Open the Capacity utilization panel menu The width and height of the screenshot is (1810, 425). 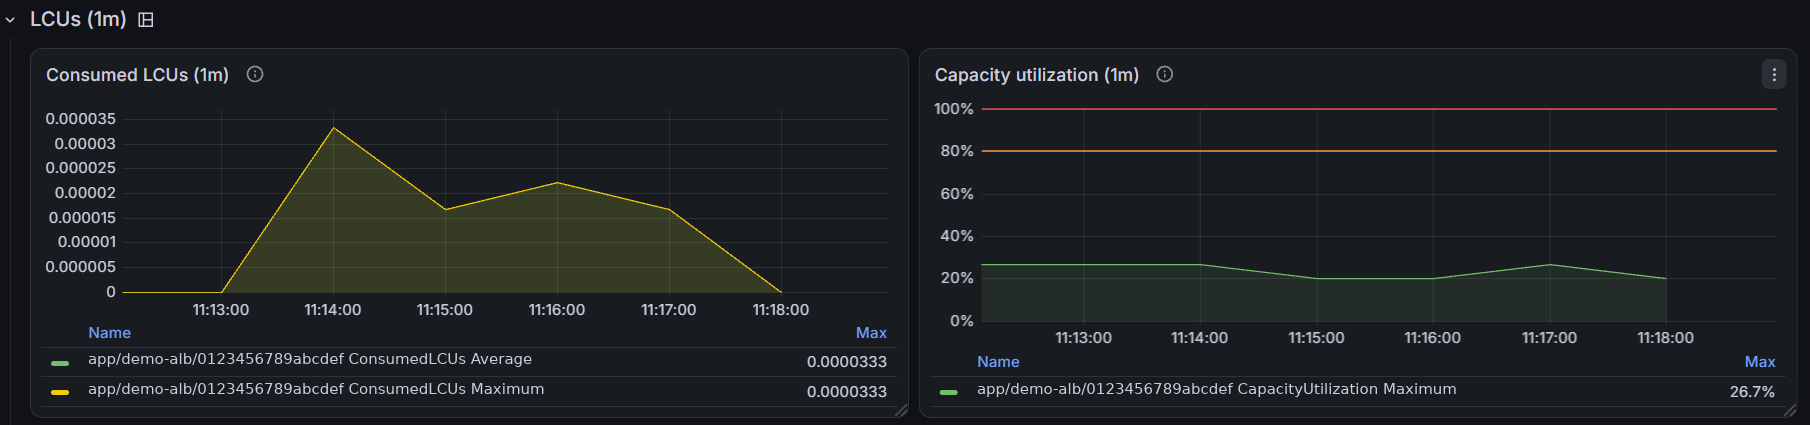(1774, 74)
